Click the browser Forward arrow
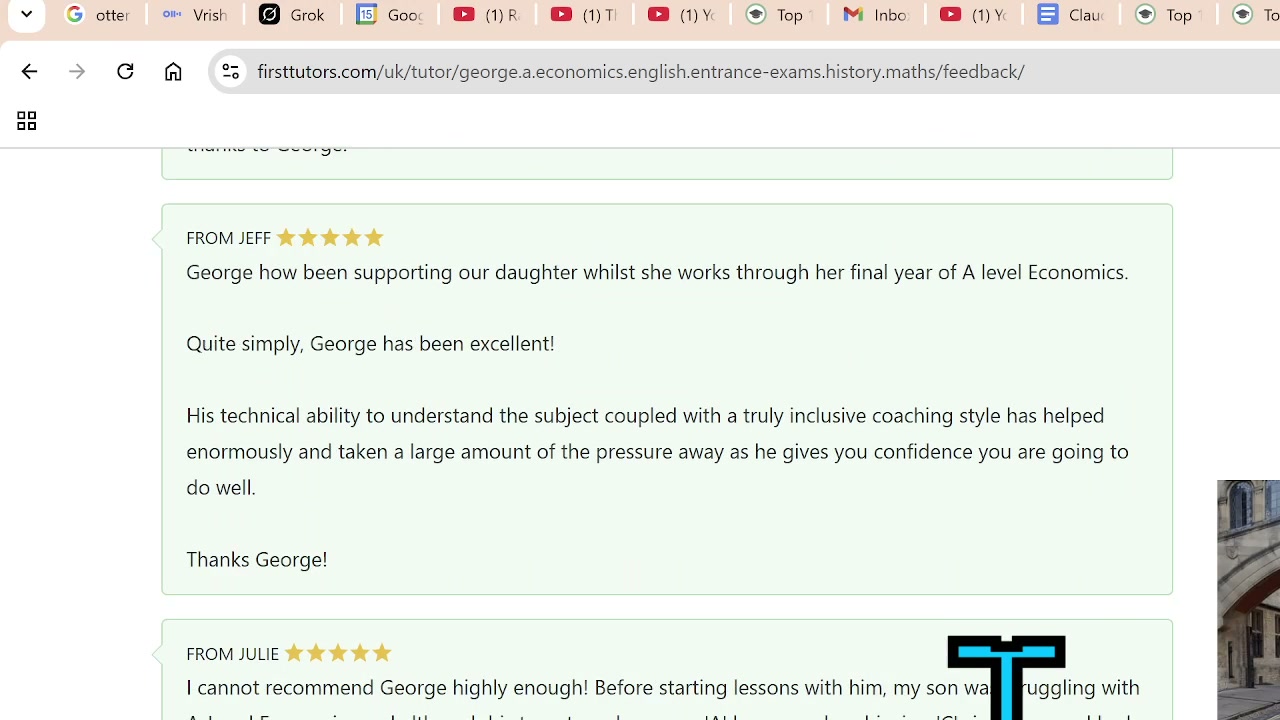This screenshot has height=720, width=1280. [77, 71]
